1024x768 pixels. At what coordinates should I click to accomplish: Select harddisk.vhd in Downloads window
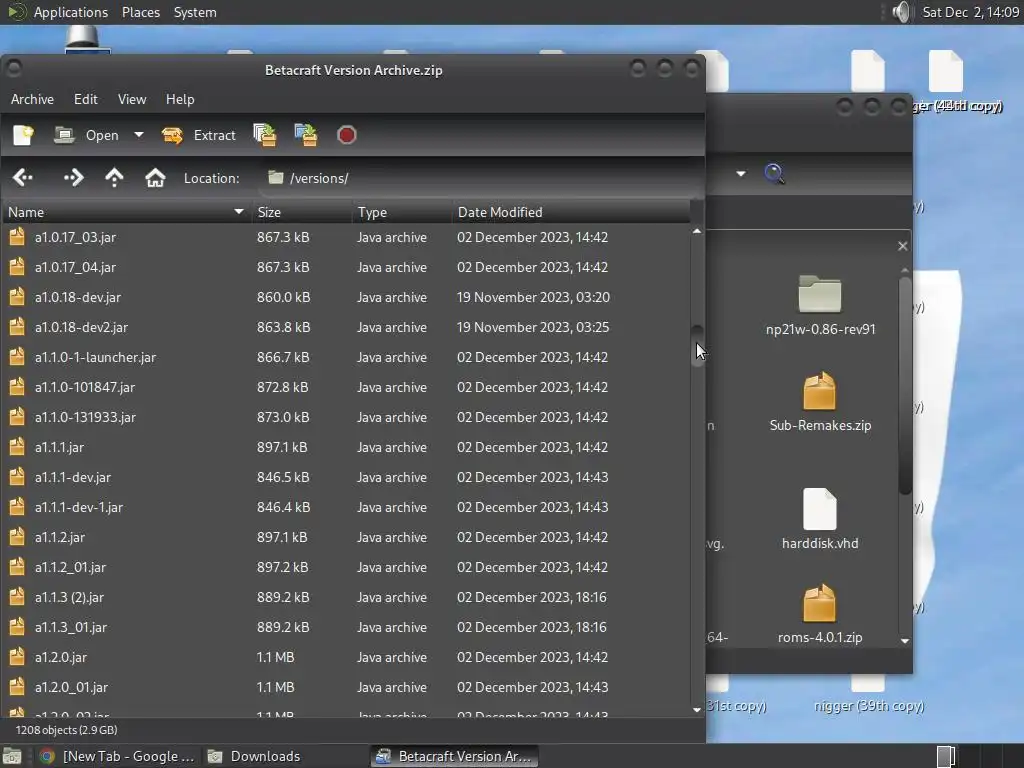click(820, 519)
